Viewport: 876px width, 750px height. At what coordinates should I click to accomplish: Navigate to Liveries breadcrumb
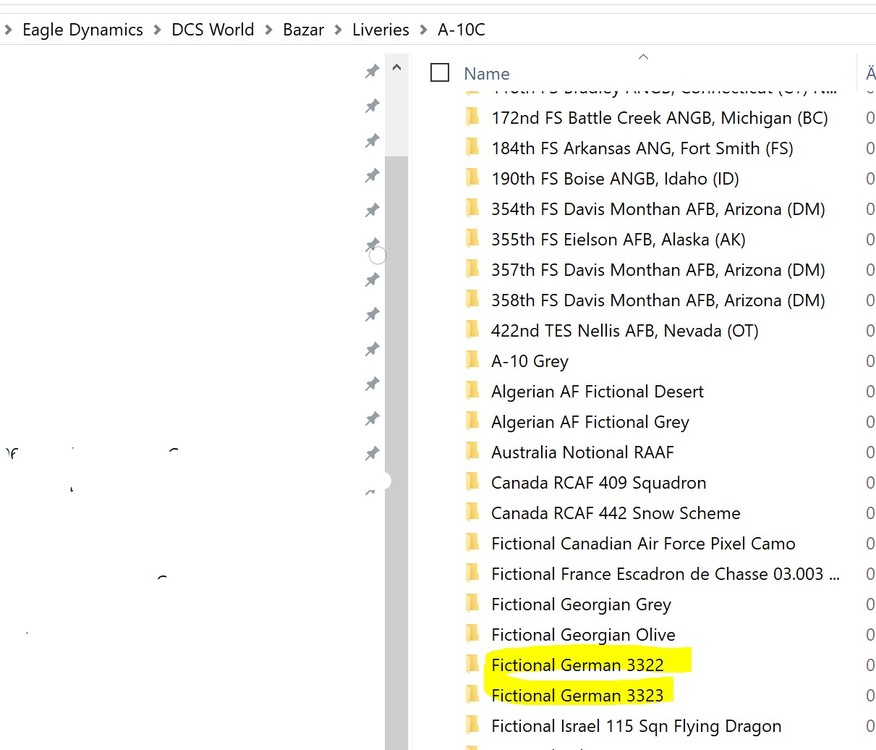point(380,30)
